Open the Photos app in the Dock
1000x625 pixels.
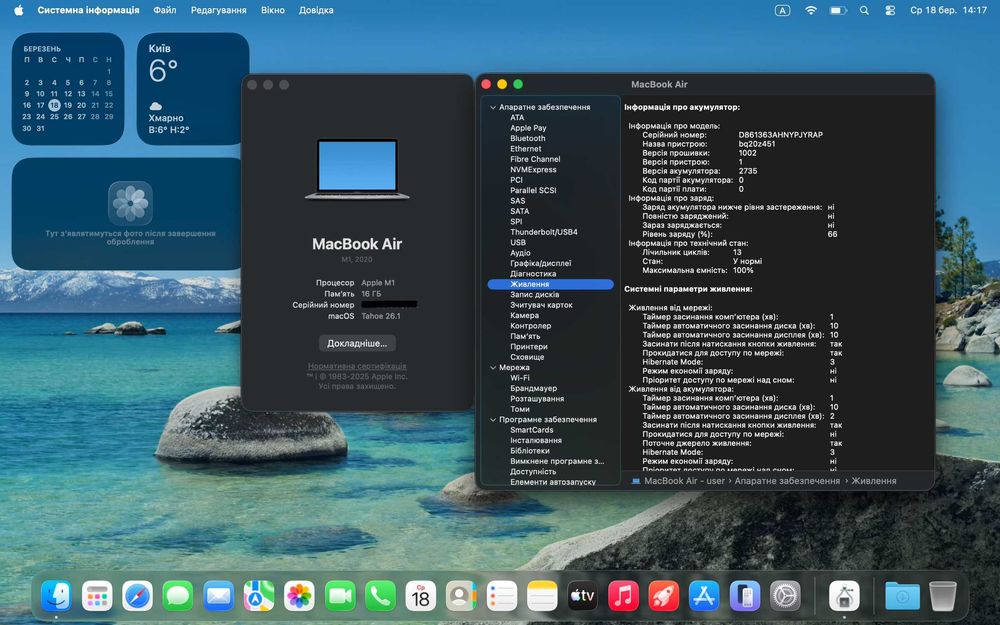[x=299, y=596]
